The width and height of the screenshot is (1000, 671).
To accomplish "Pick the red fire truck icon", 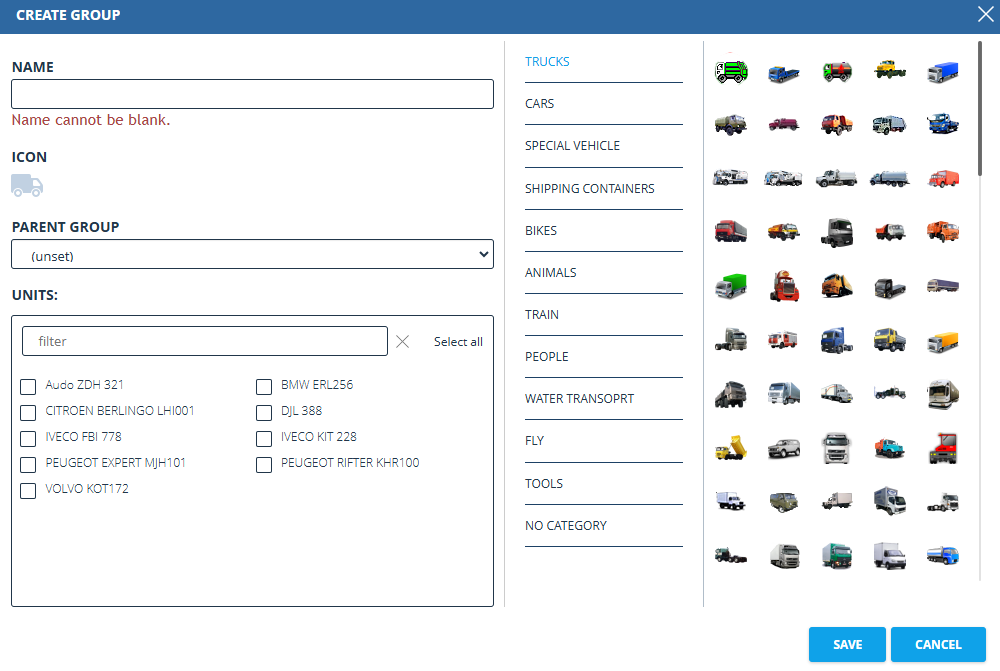I will [x=784, y=340].
